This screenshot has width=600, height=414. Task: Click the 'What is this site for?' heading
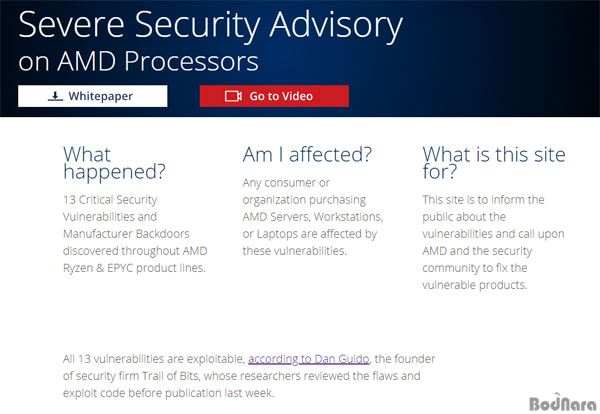[494, 163]
